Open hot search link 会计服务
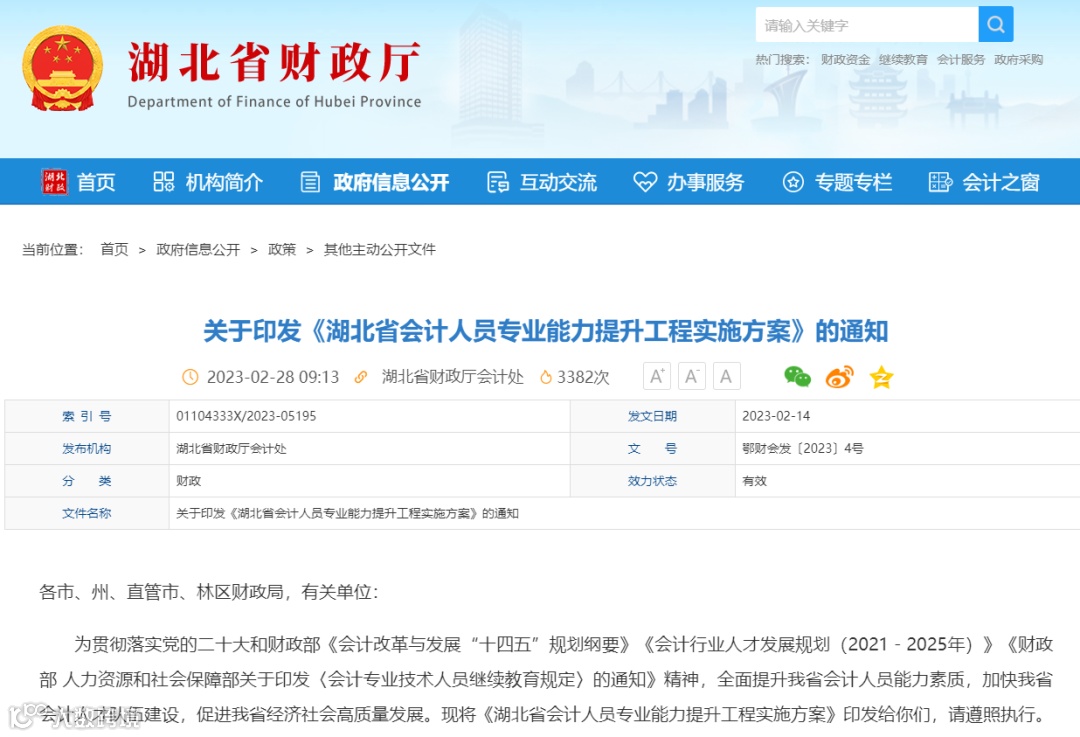Viewport: 1080px width, 737px height. [x=961, y=60]
